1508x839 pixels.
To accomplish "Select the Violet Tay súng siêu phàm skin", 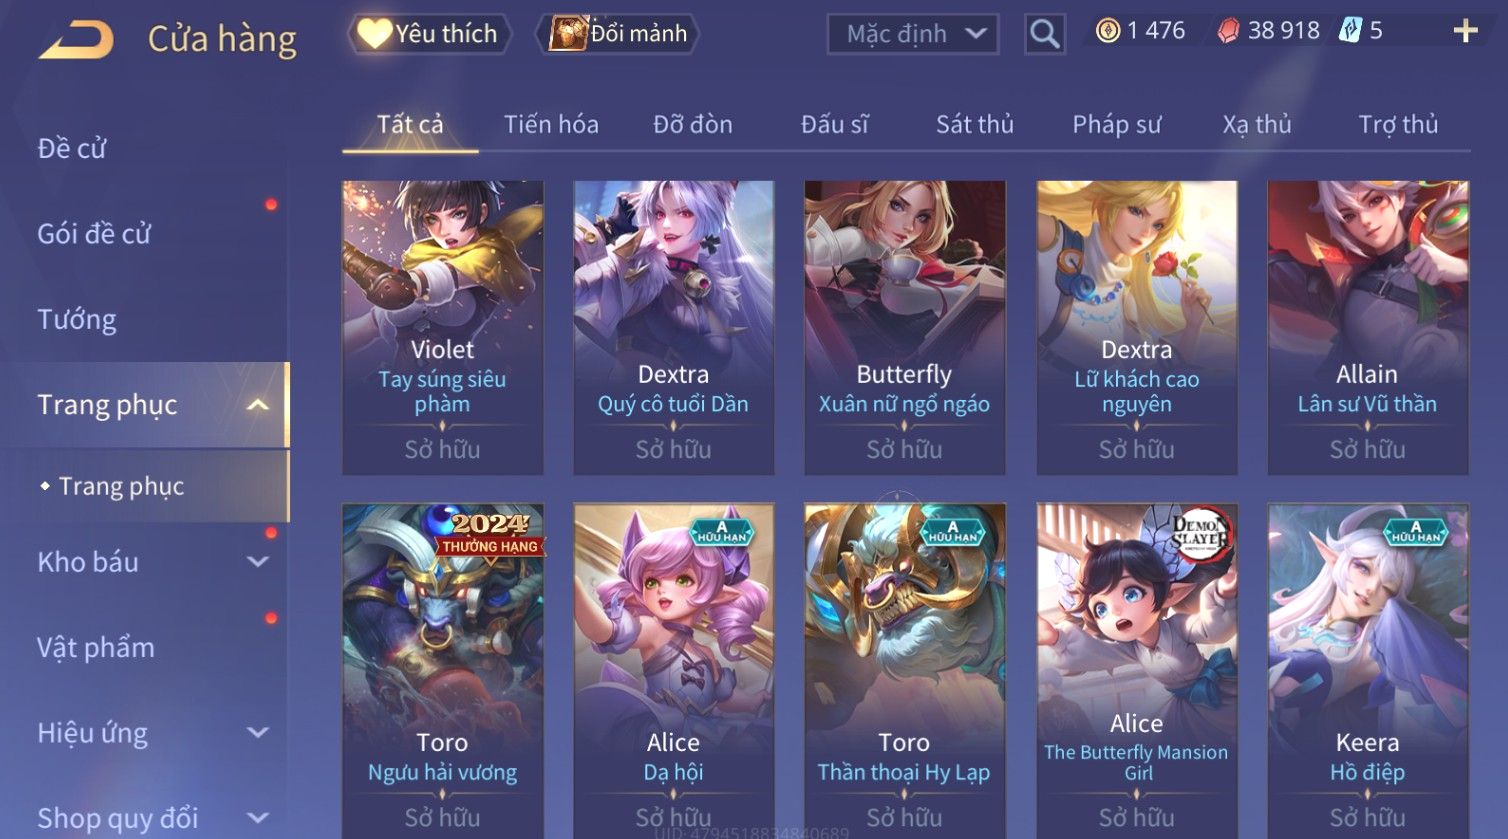I will pyautogui.click(x=442, y=327).
